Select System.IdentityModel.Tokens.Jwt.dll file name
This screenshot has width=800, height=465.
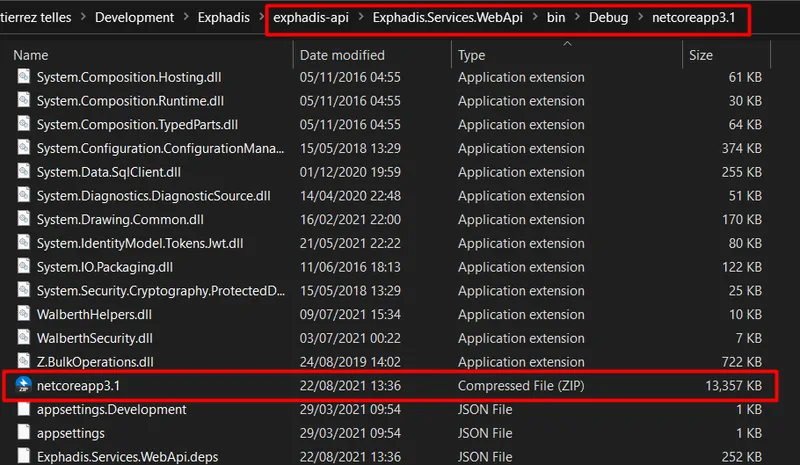pyautogui.click(x=140, y=243)
